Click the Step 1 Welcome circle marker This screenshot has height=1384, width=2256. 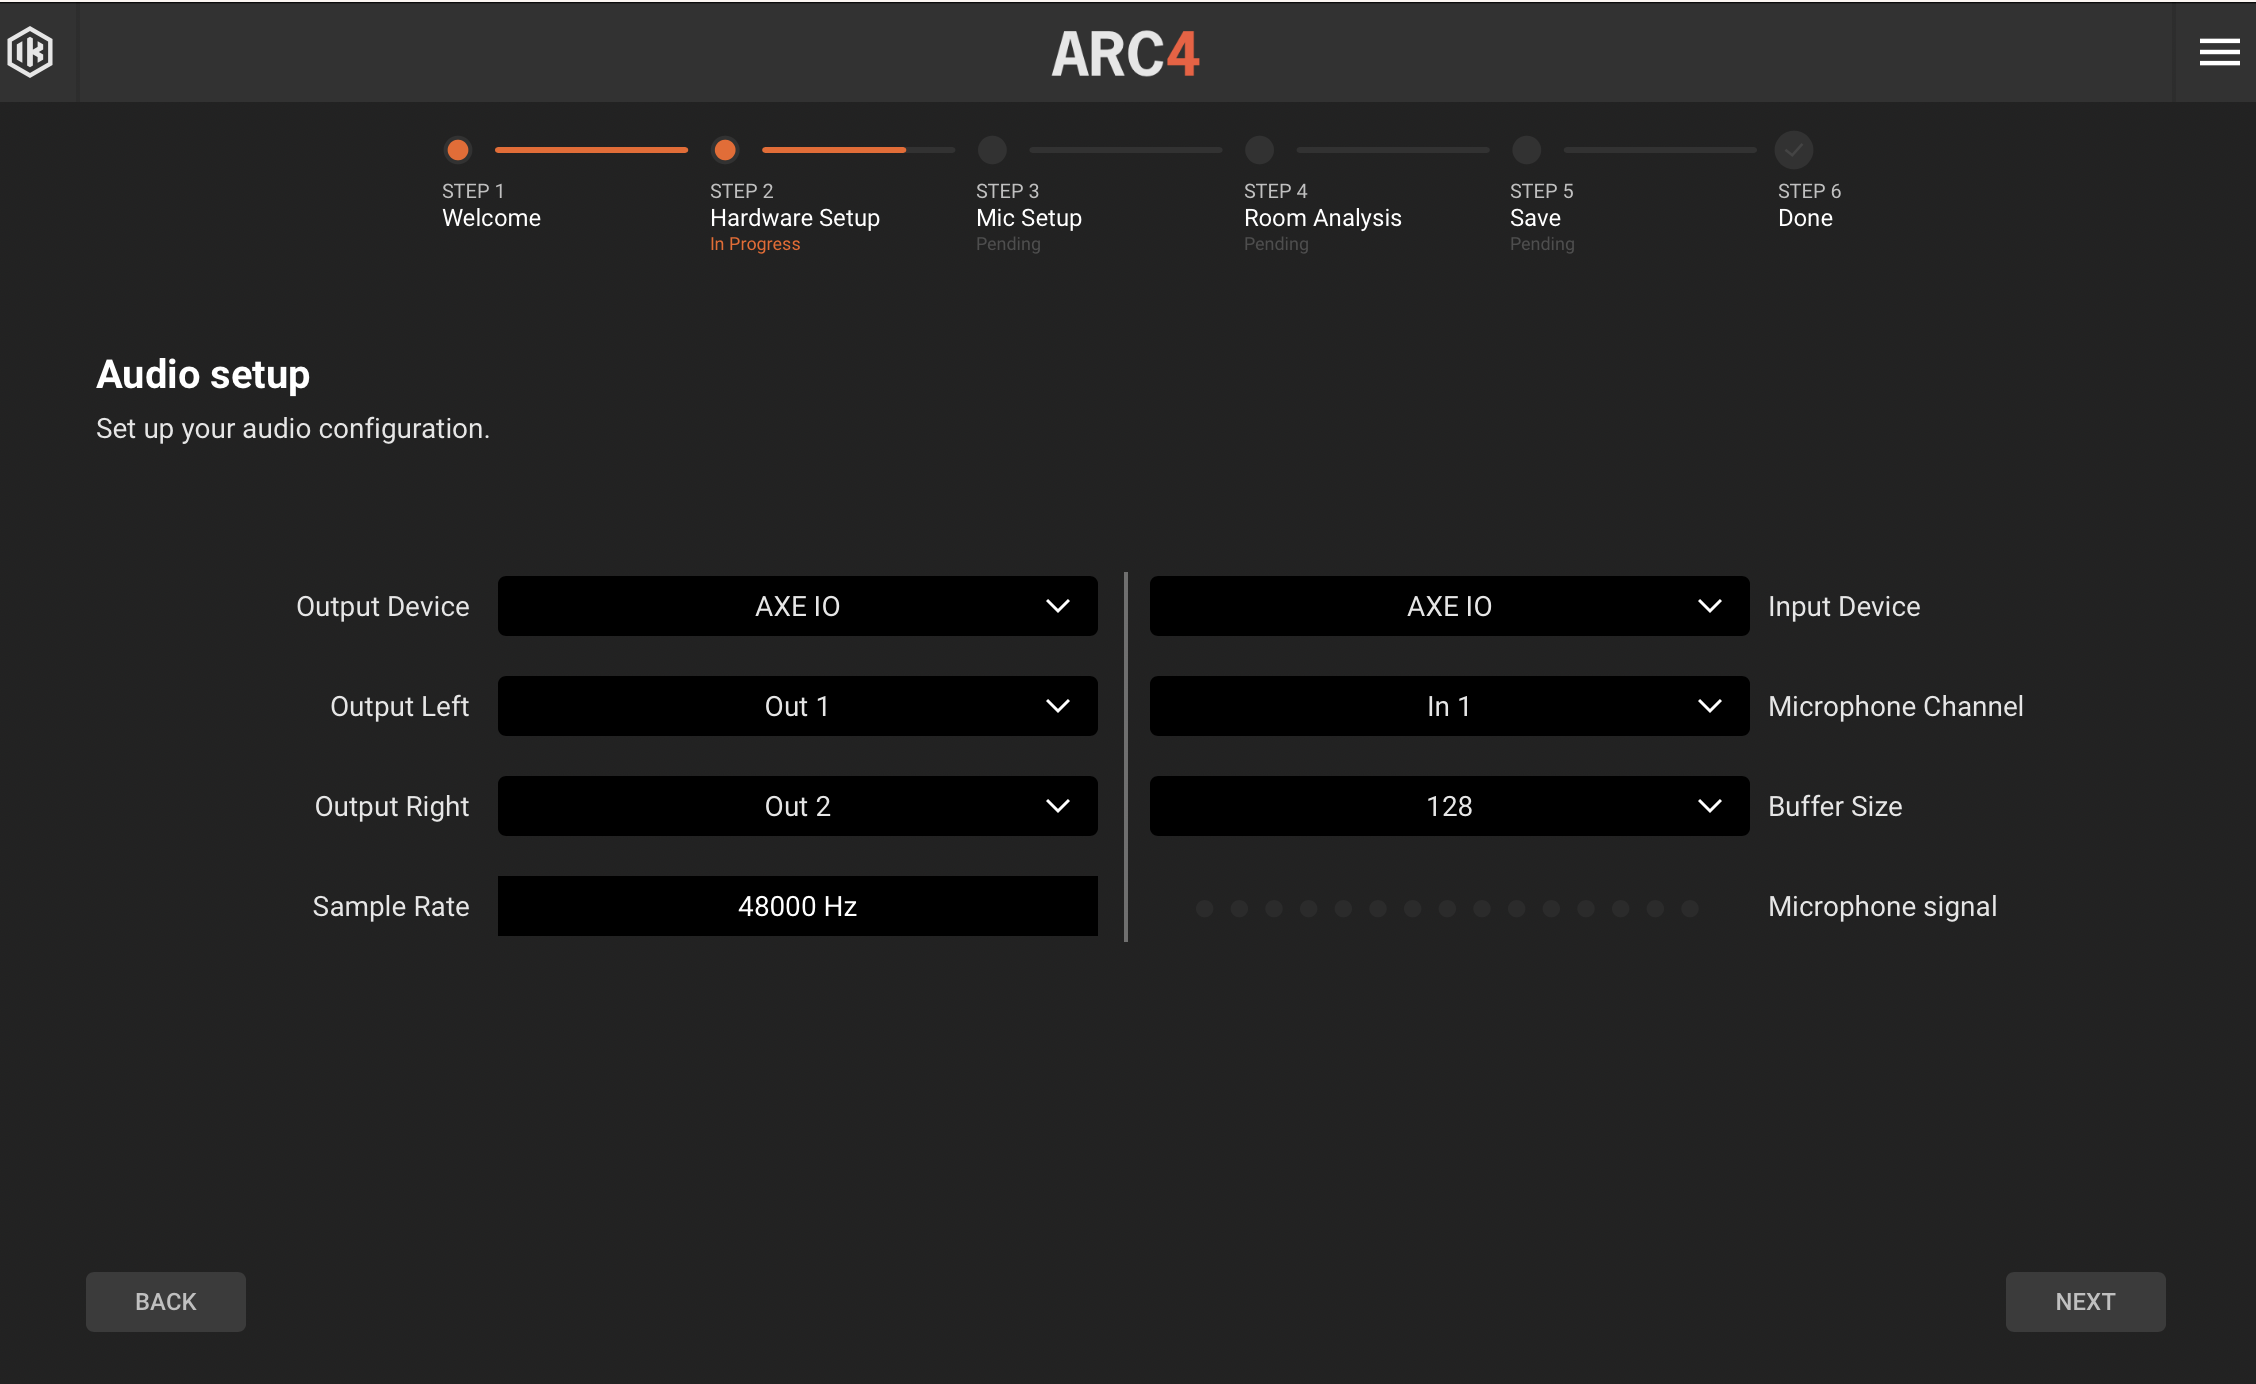[x=458, y=150]
